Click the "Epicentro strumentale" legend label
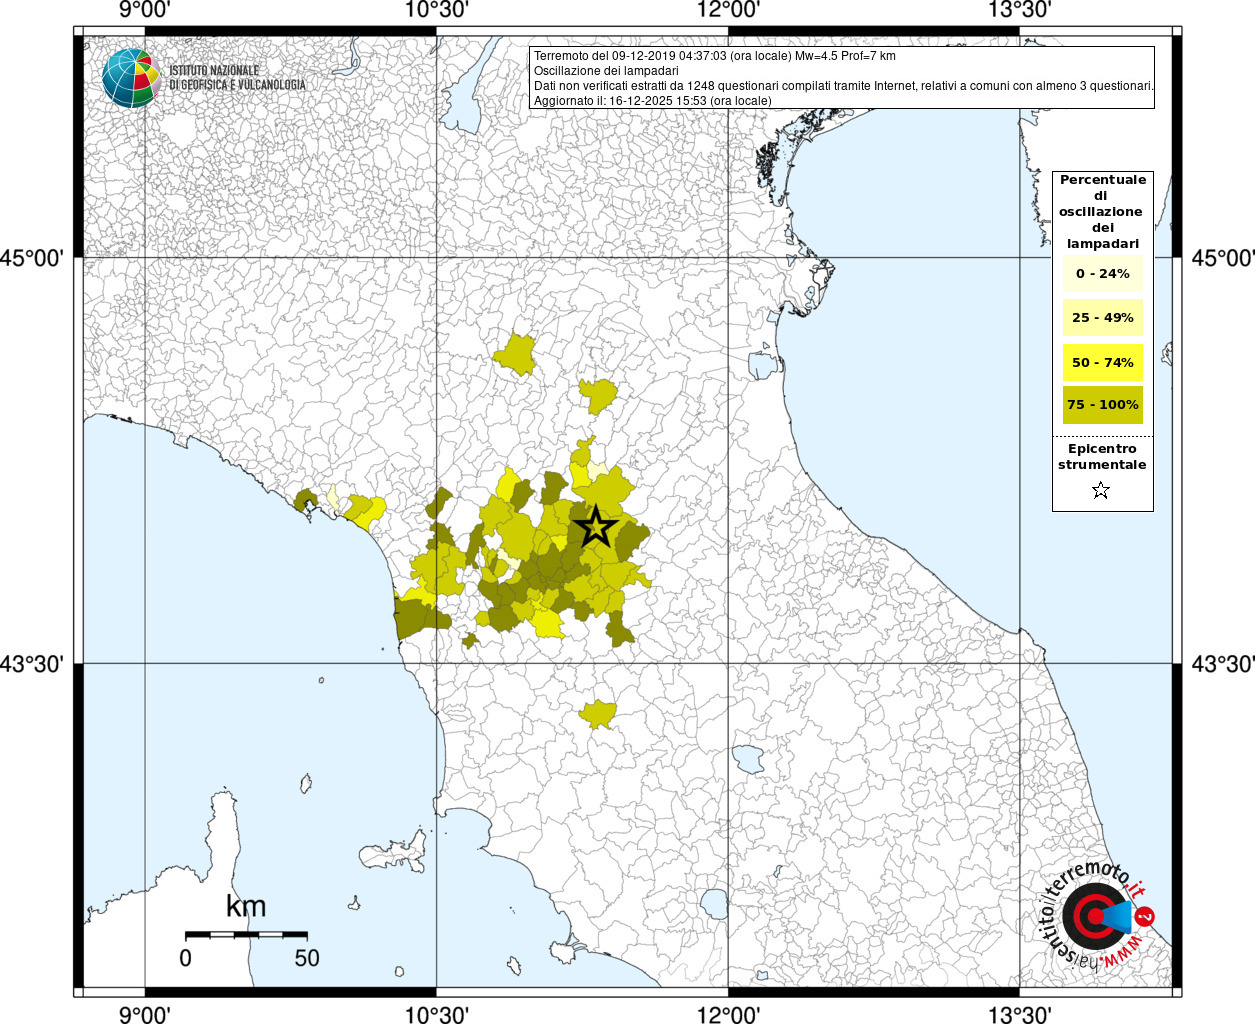 click(1102, 457)
